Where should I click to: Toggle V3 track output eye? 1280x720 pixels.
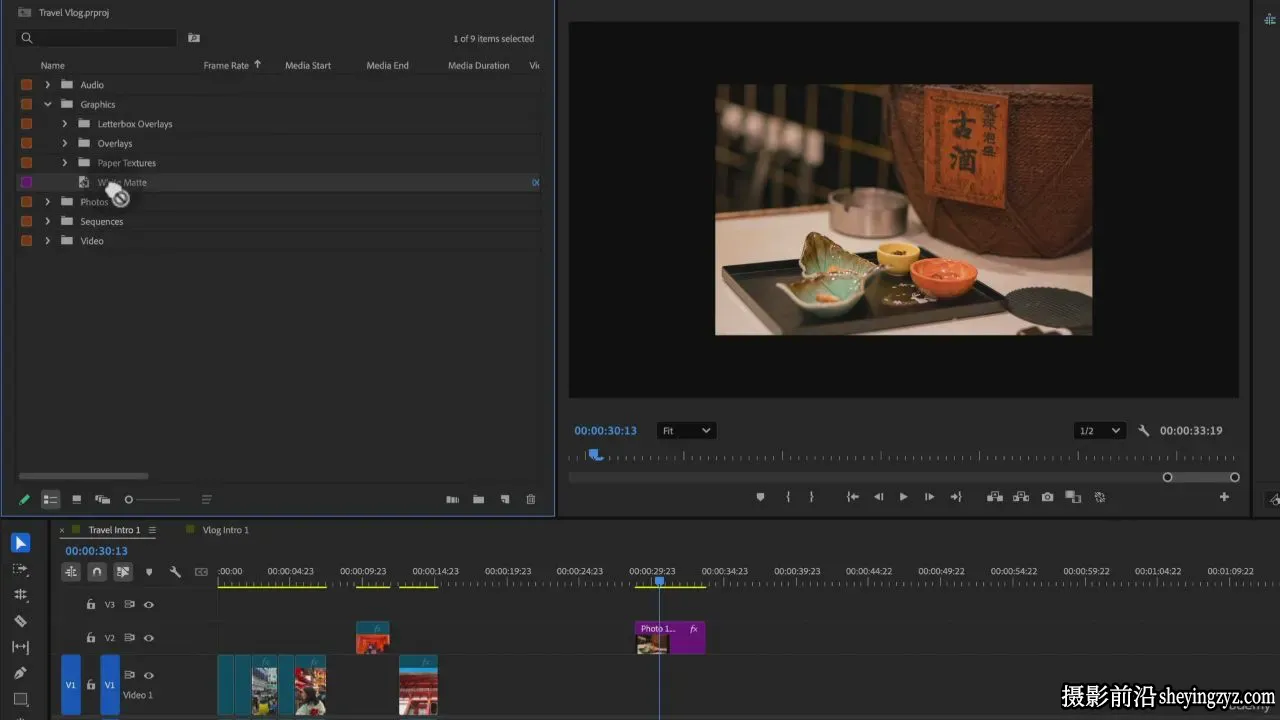(149, 605)
